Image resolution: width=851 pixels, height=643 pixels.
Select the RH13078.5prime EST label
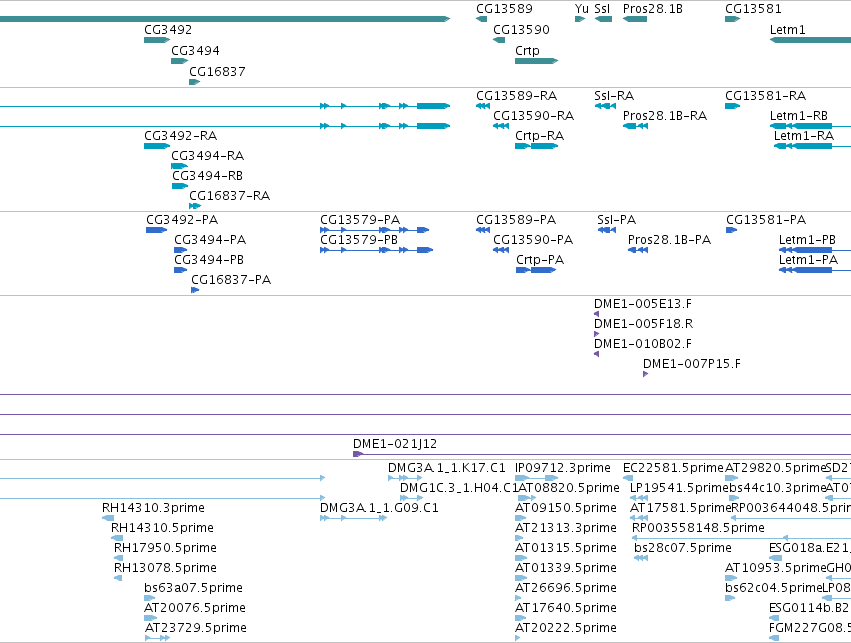tap(166, 568)
